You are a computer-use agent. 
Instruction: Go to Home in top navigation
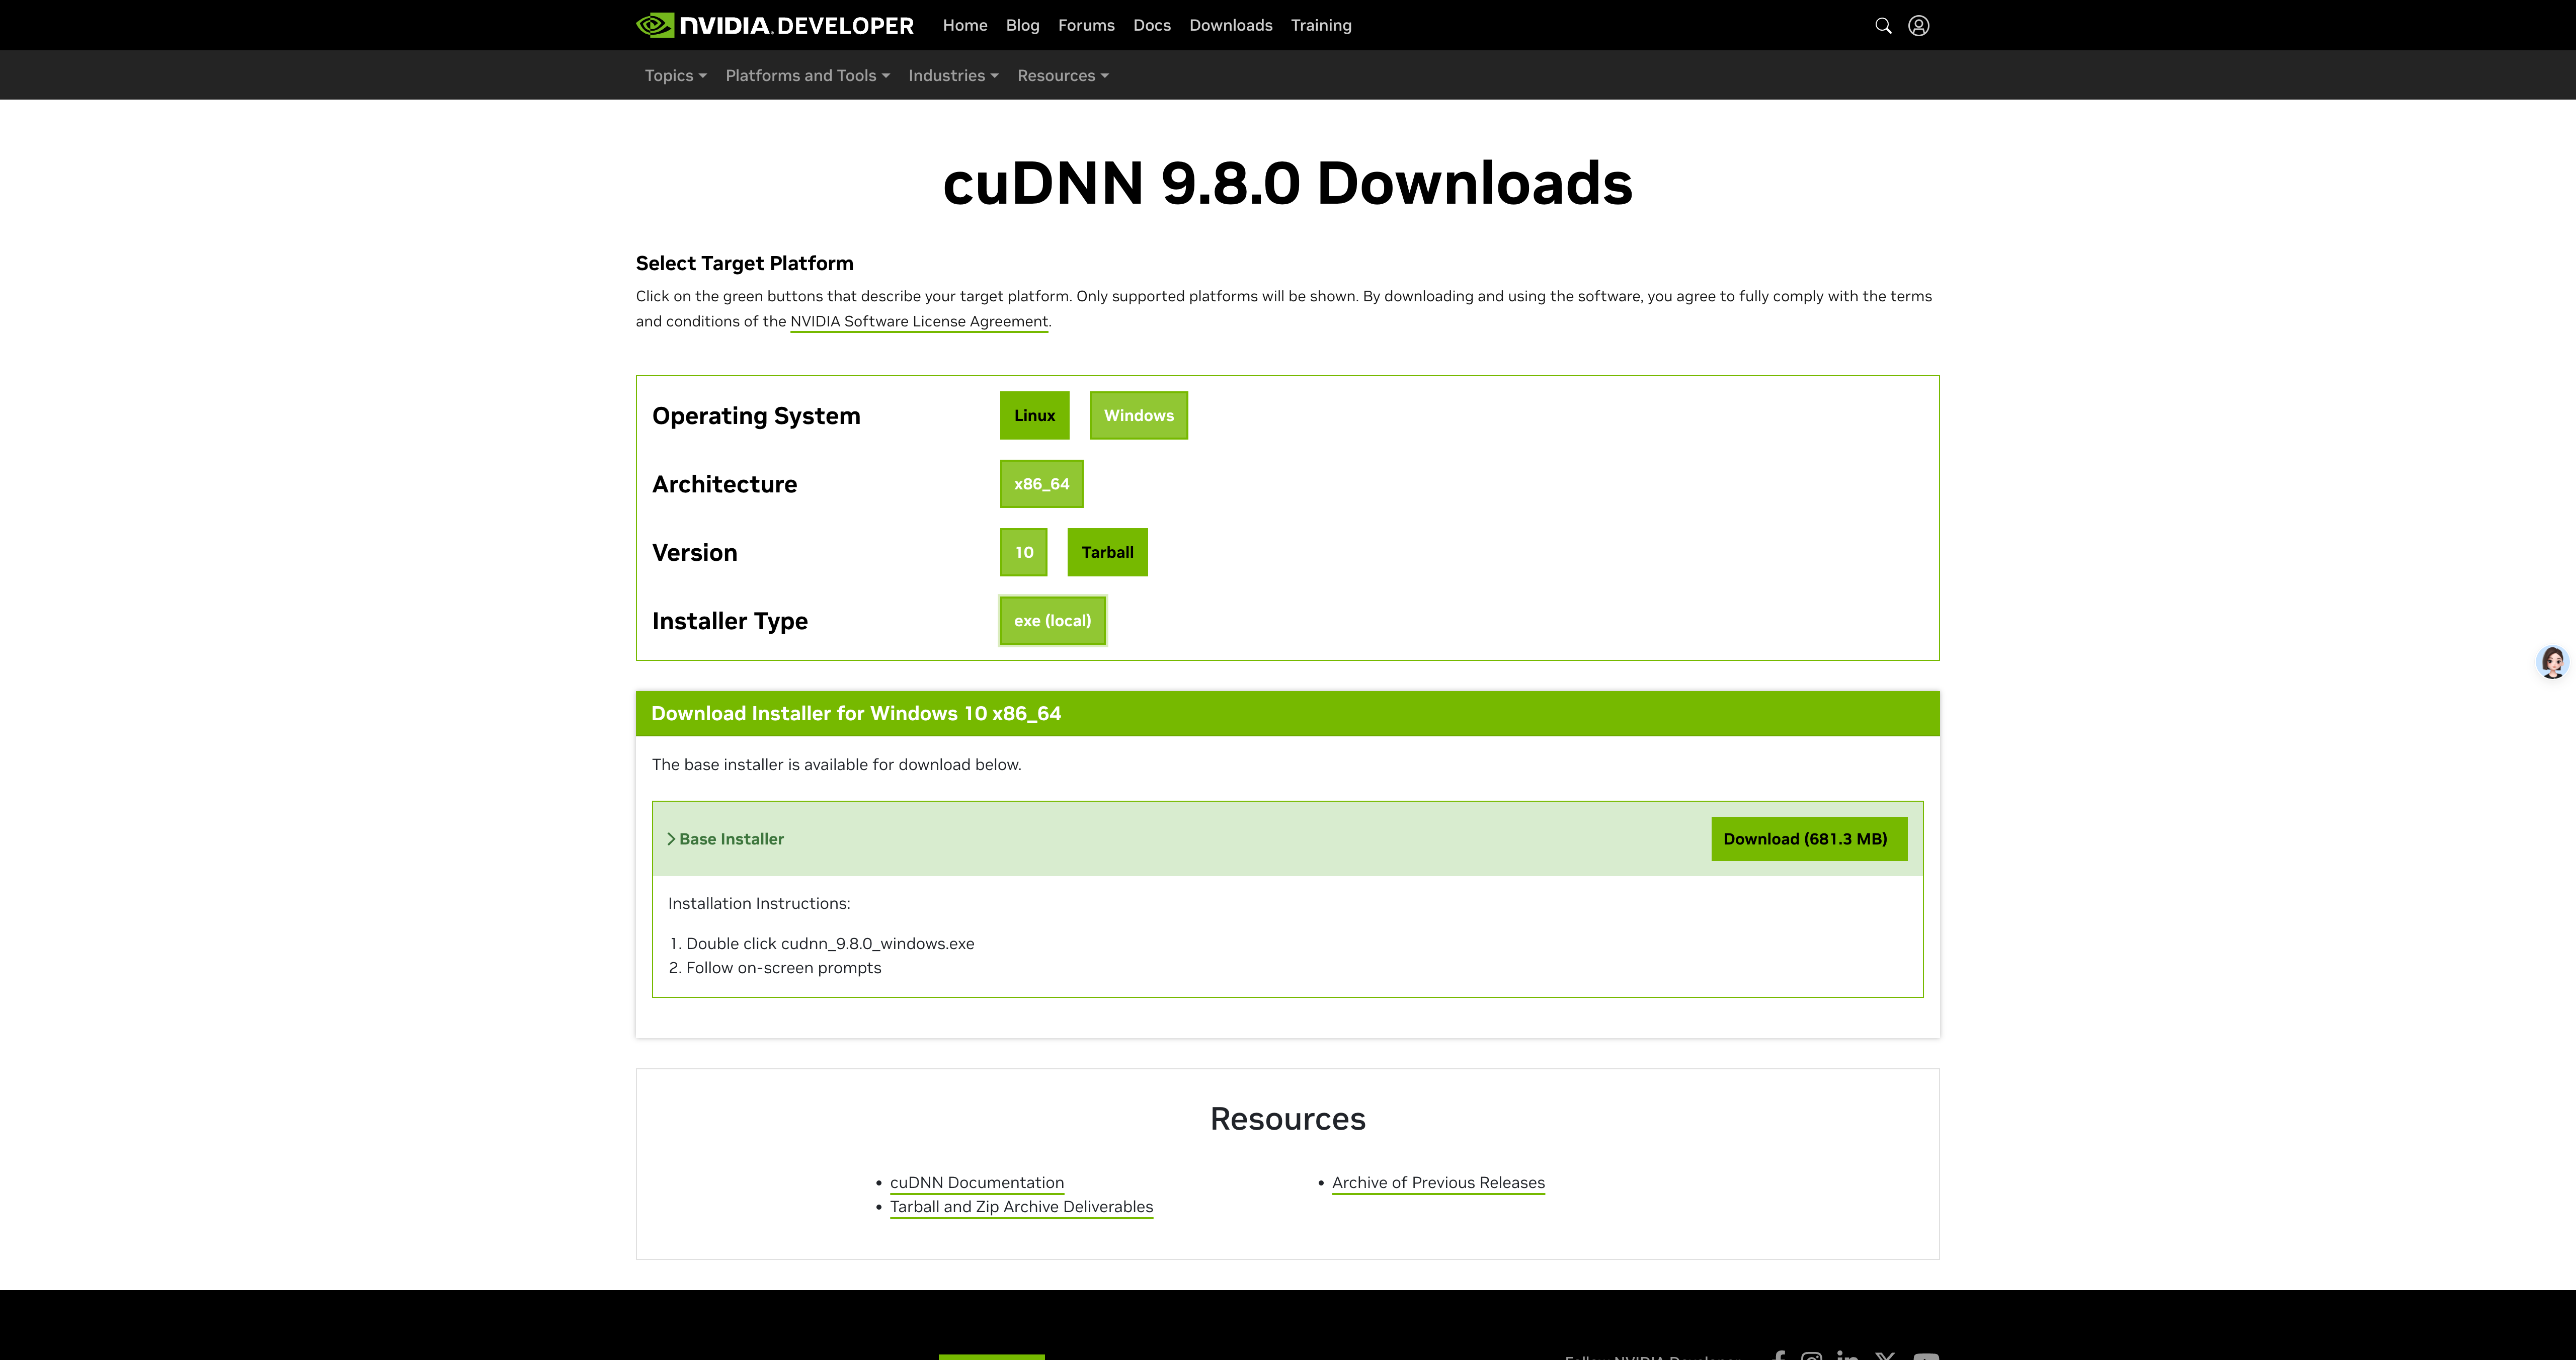tap(965, 25)
